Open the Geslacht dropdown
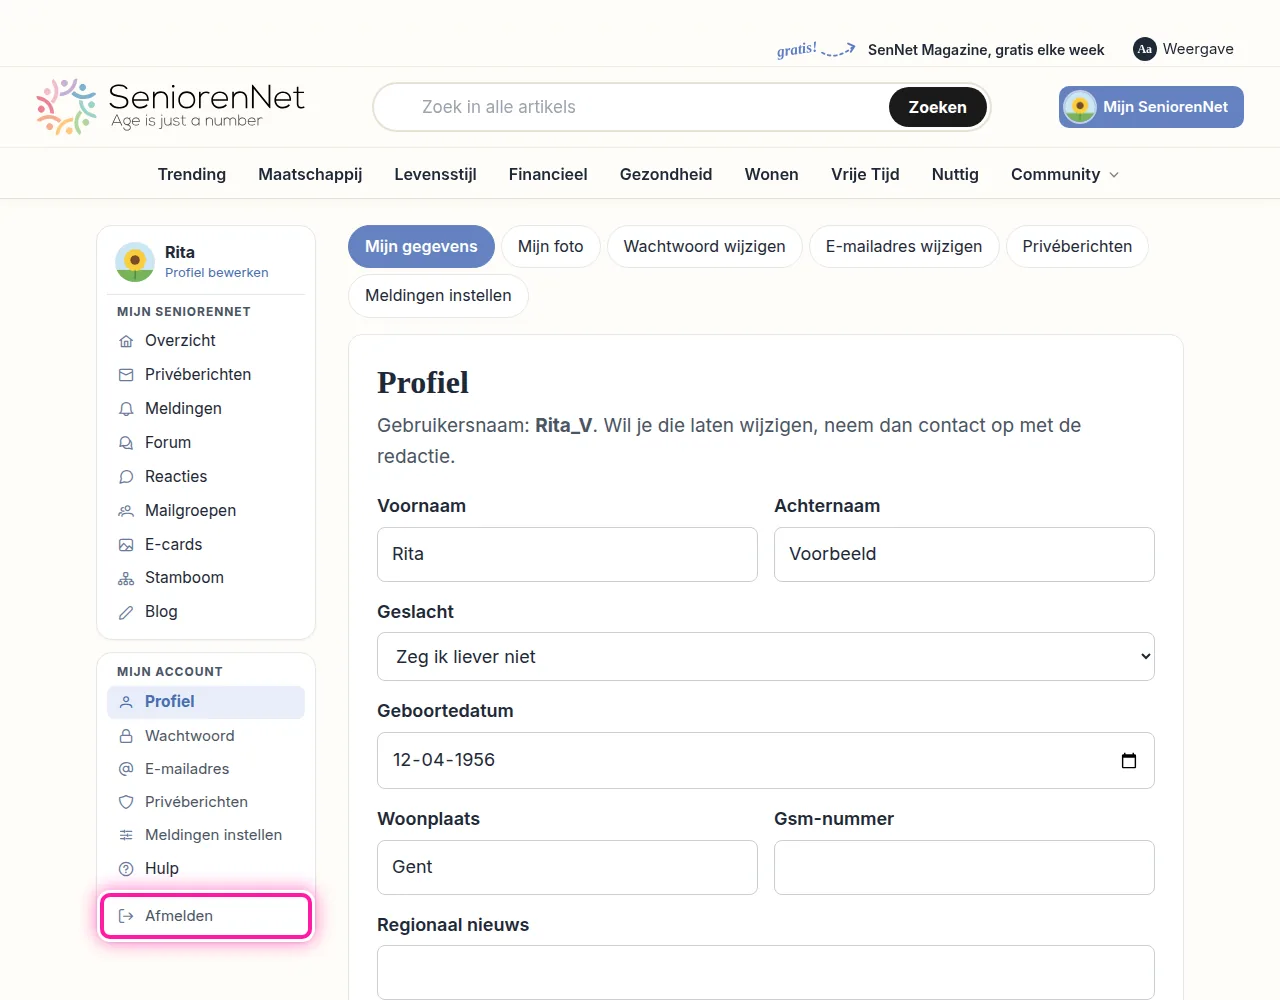 point(766,657)
